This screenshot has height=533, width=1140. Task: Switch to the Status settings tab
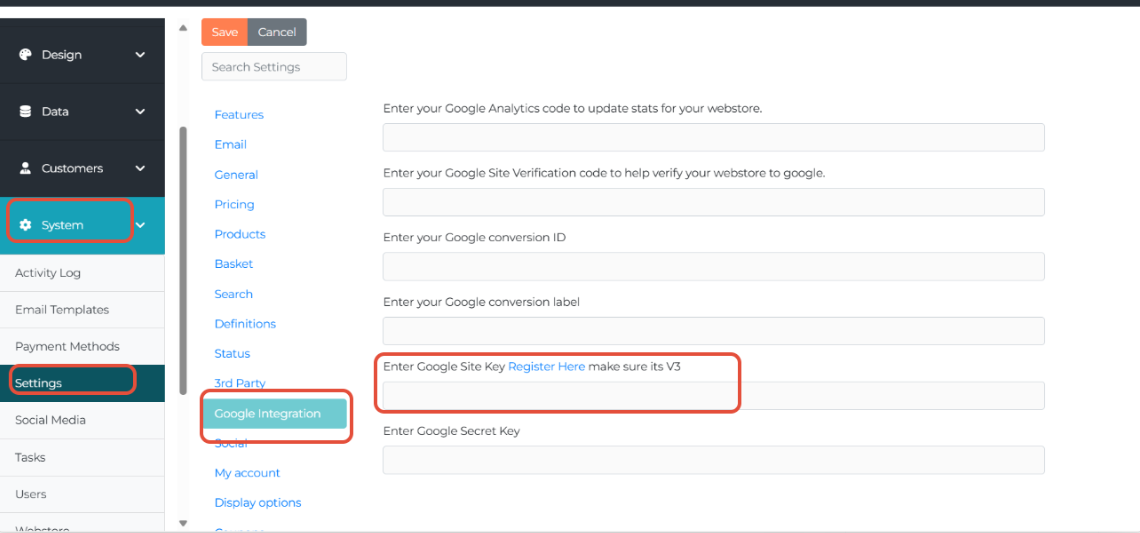tap(232, 353)
